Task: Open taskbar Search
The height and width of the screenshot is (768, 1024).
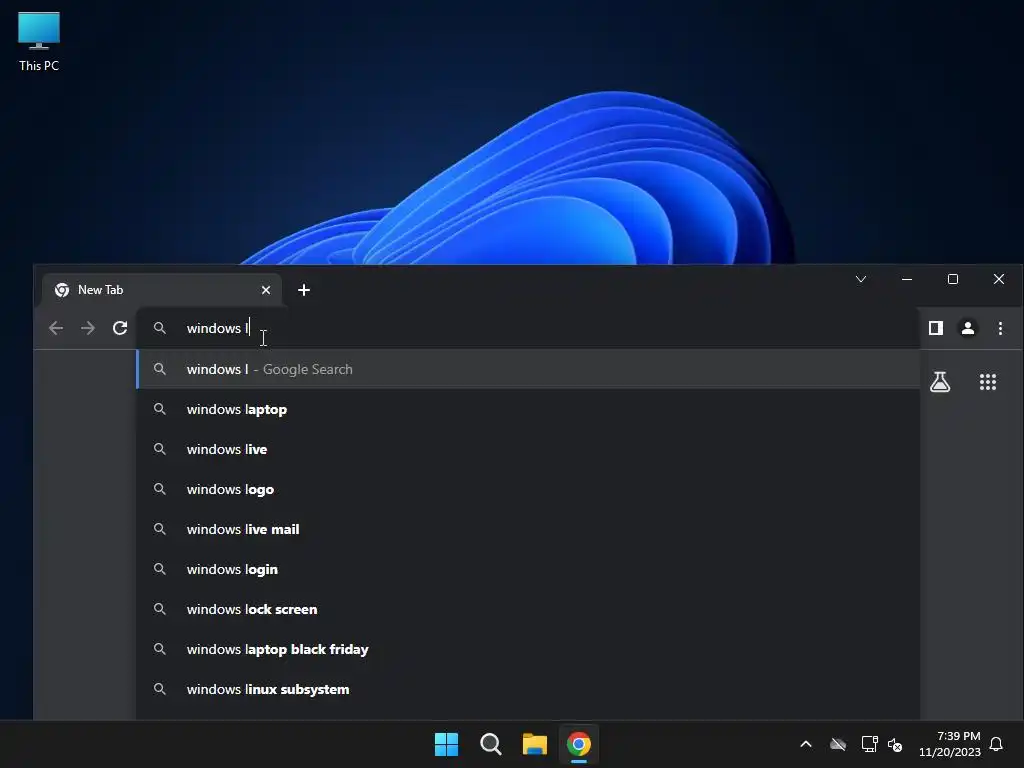Action: [x=490, y=744]
